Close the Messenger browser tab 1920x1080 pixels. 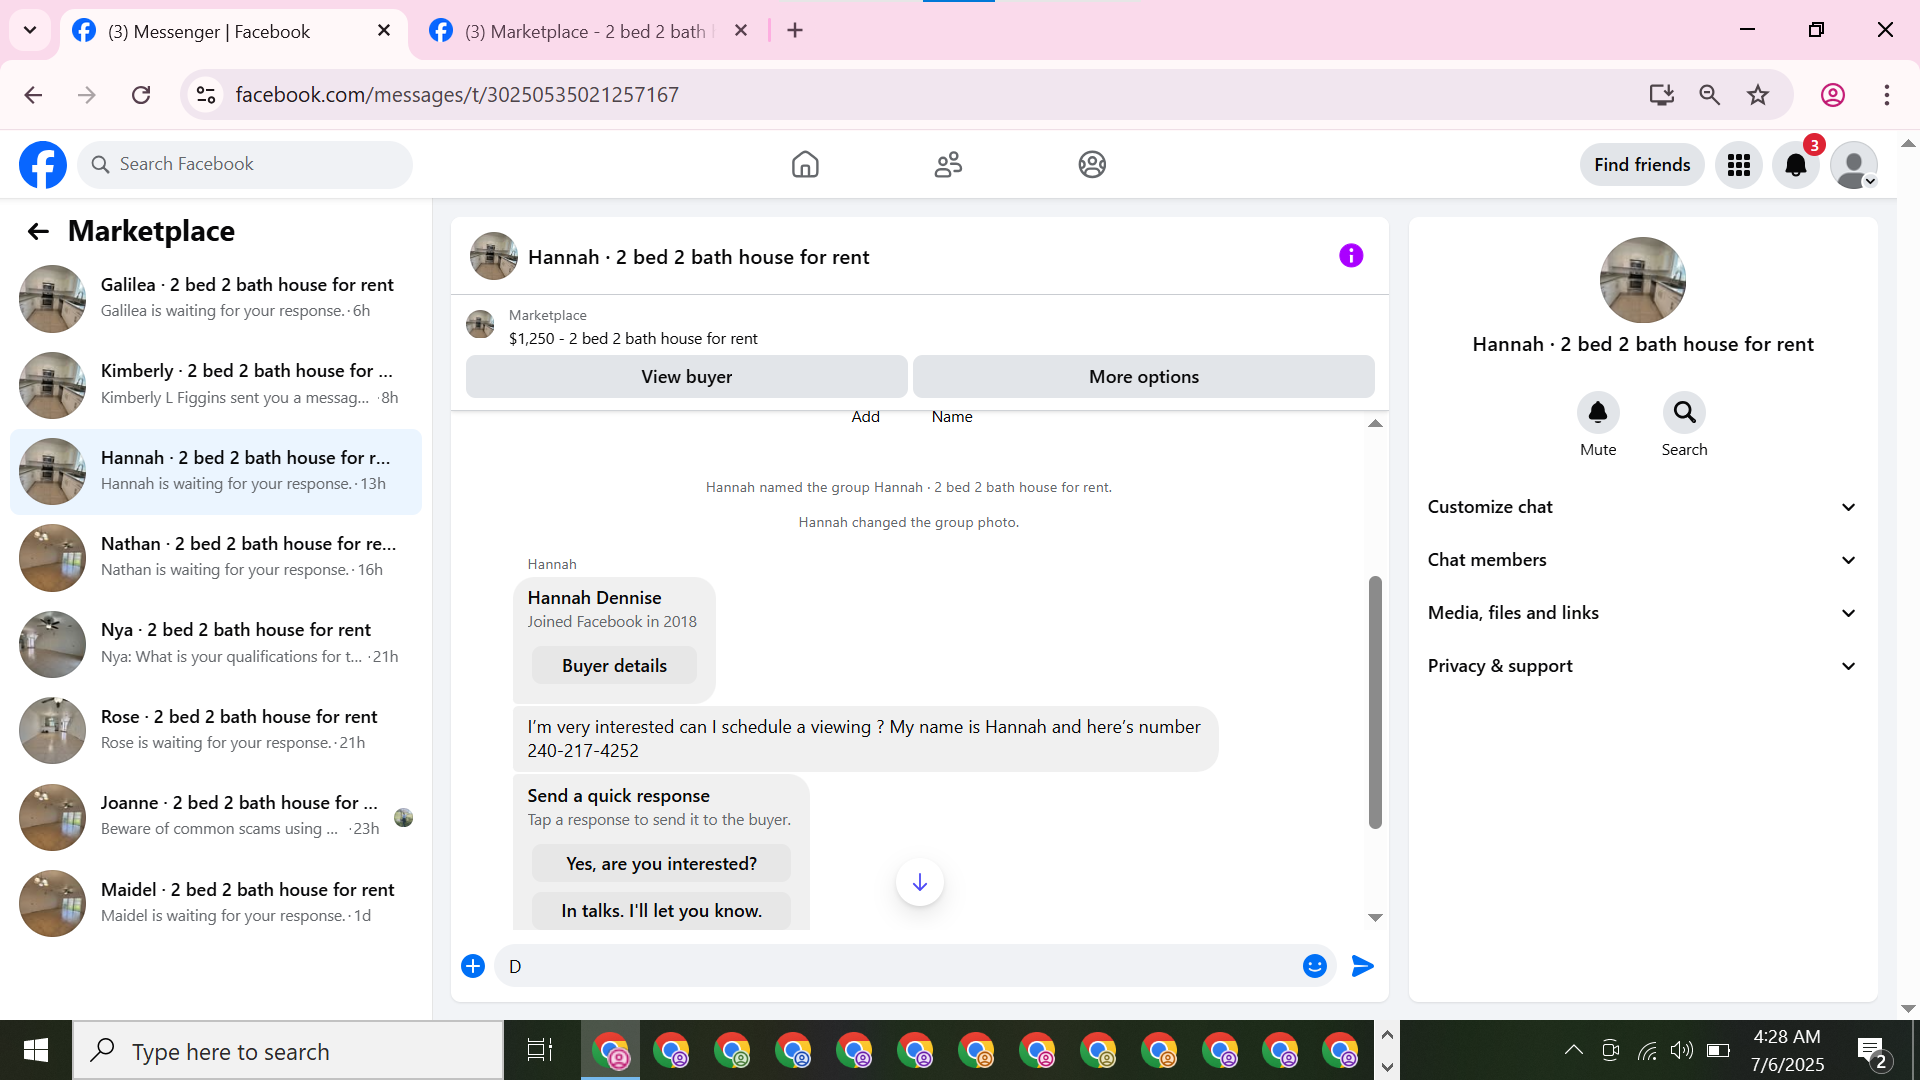384,31
